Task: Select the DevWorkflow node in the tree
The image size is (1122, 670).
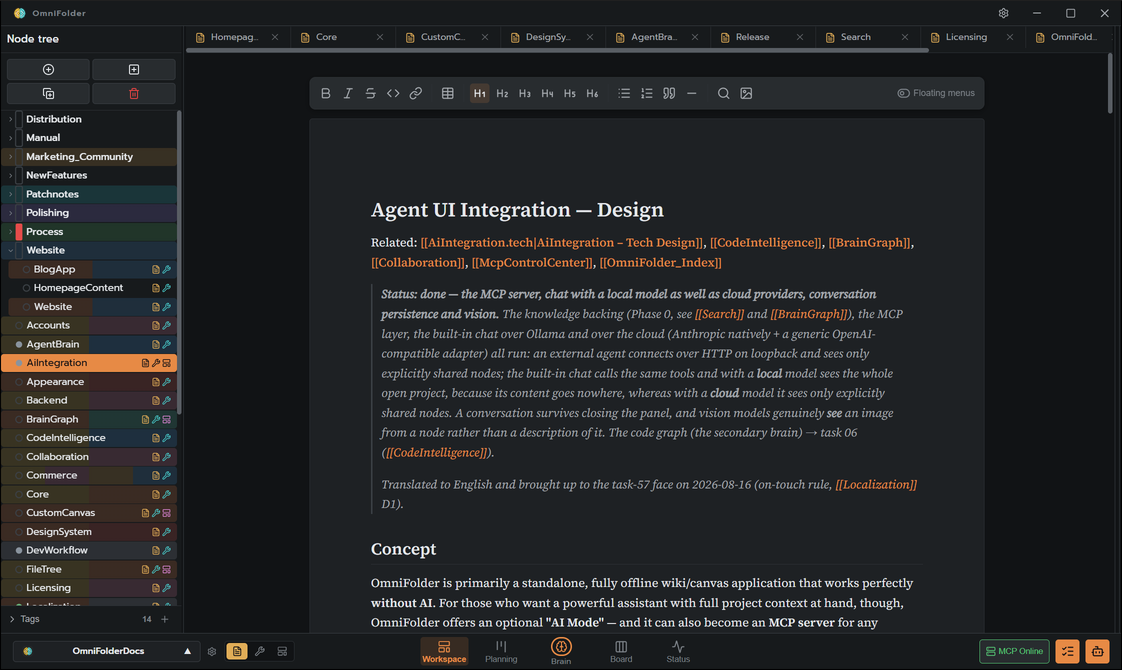Action: tap(89, 550)
